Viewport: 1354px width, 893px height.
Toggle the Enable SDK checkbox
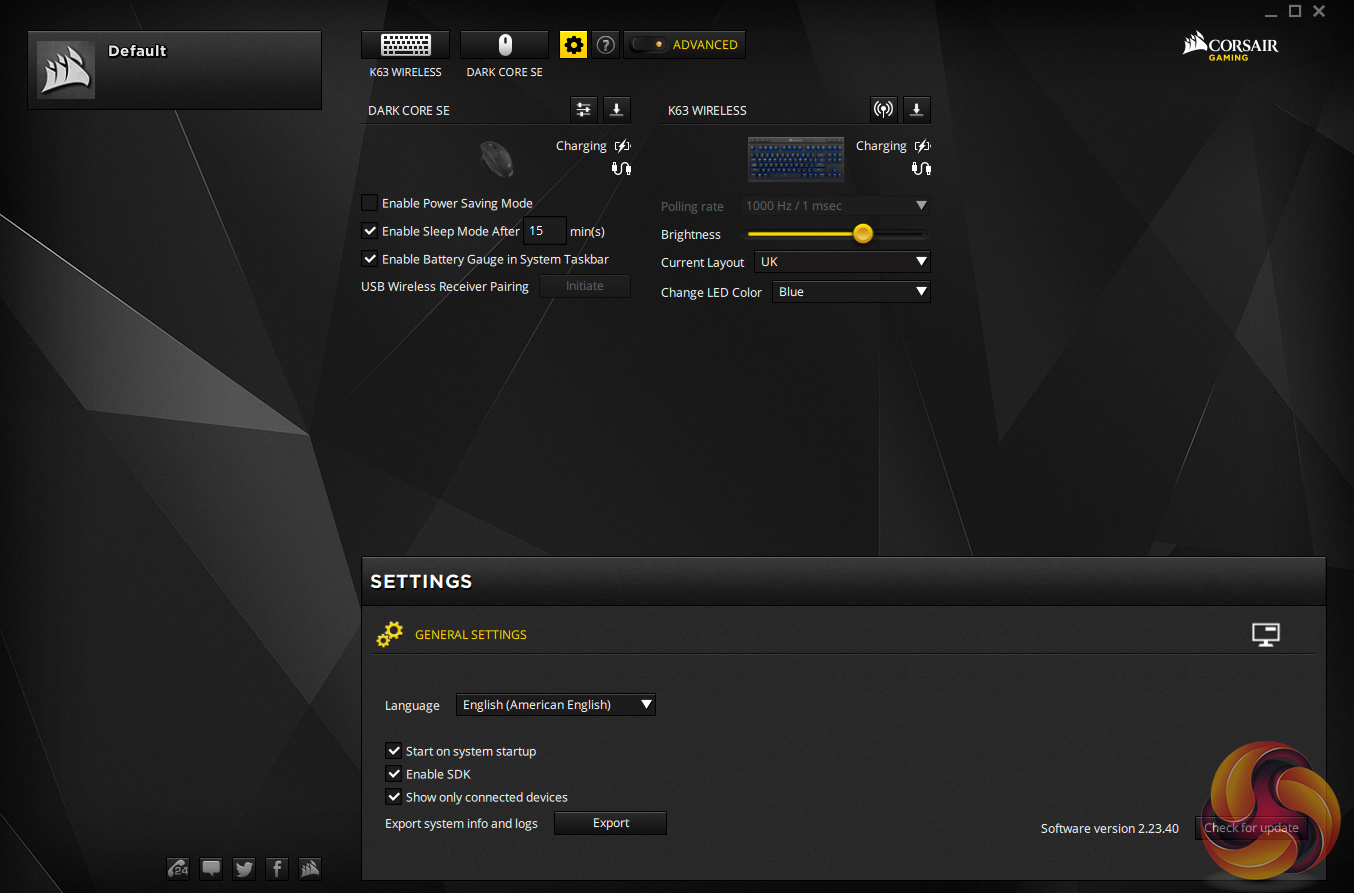(394, 774)
